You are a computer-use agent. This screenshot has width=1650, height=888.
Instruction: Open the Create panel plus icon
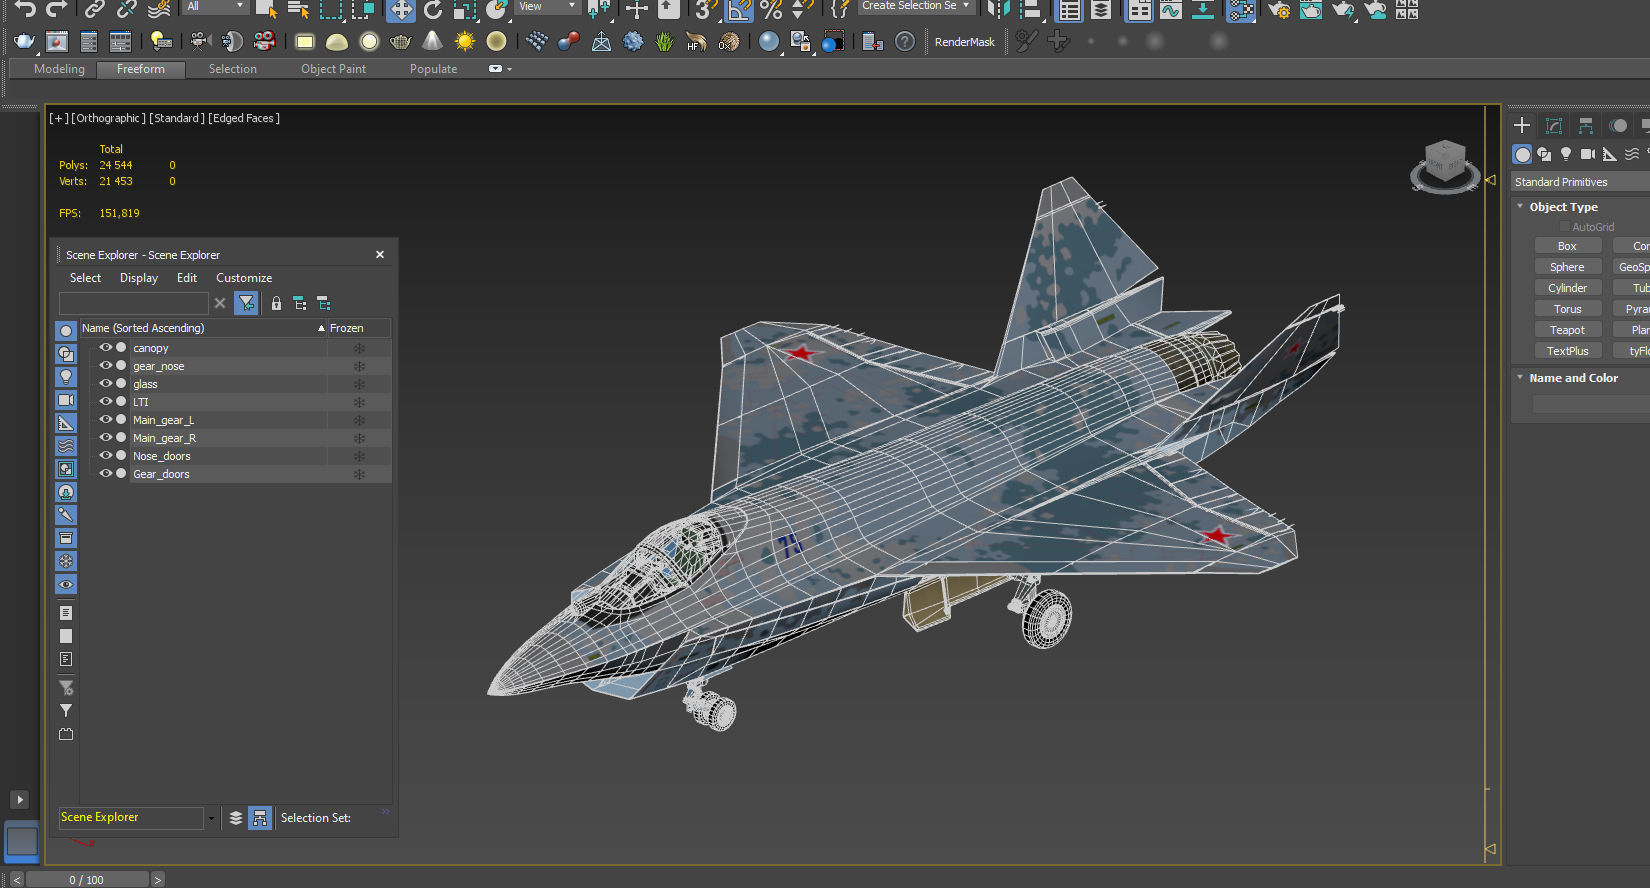coord(1522,125)
